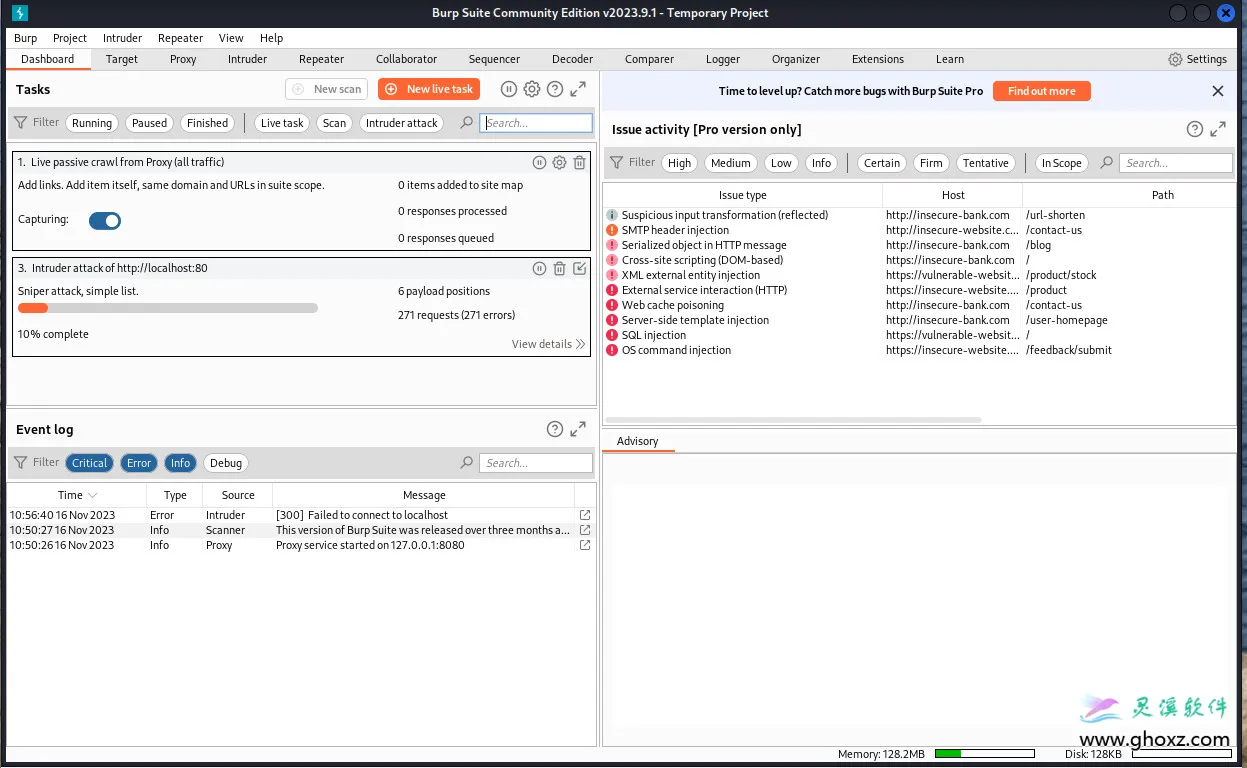
Task: Sort the event log by Time column
Action: pyautogui.click(x=77, y=495)
